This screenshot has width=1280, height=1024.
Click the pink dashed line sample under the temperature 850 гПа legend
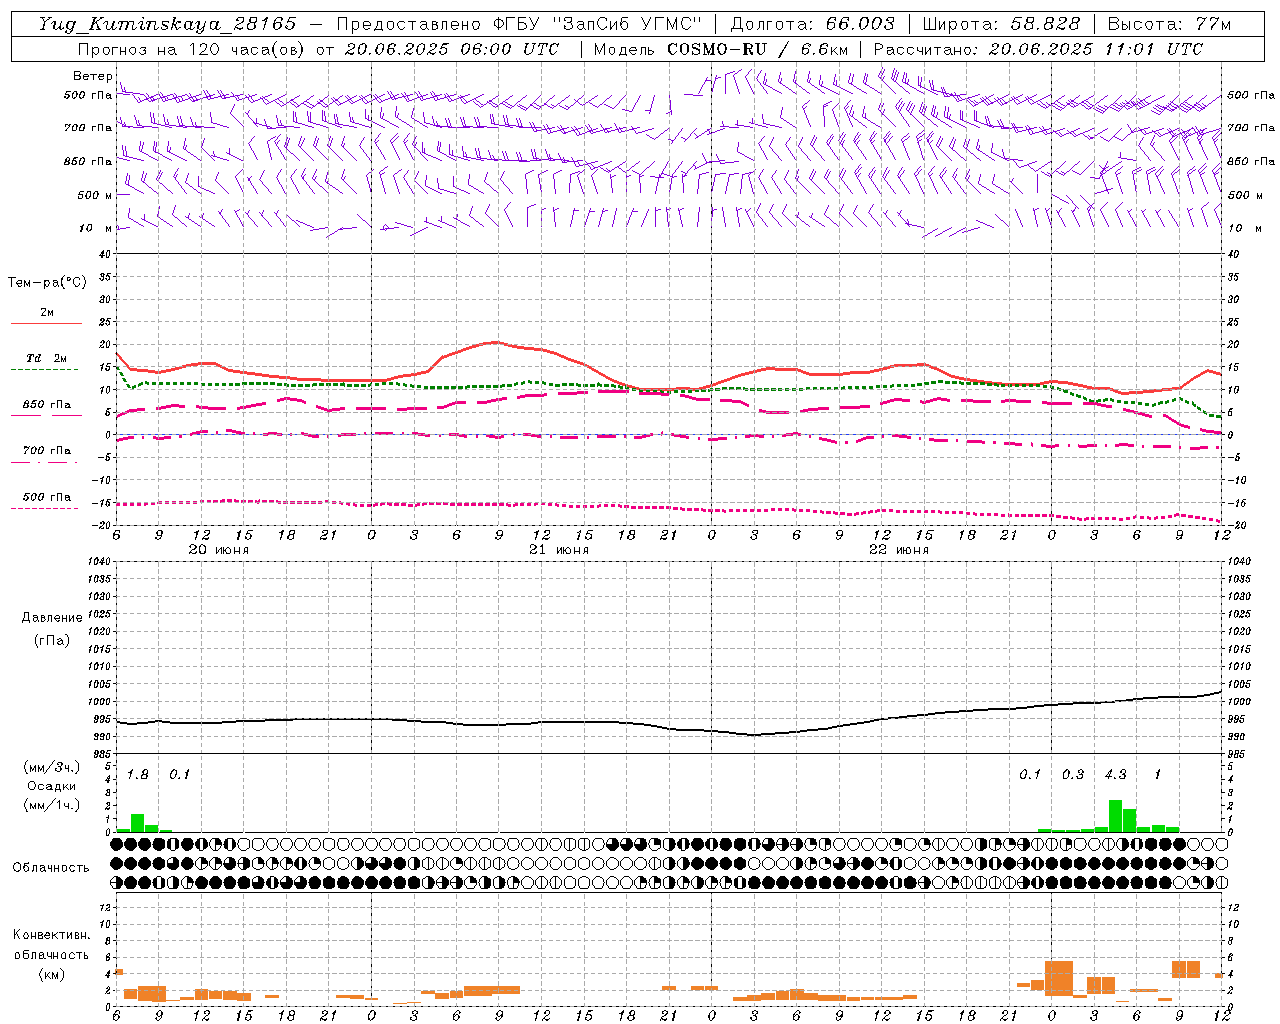pos(46,415)
